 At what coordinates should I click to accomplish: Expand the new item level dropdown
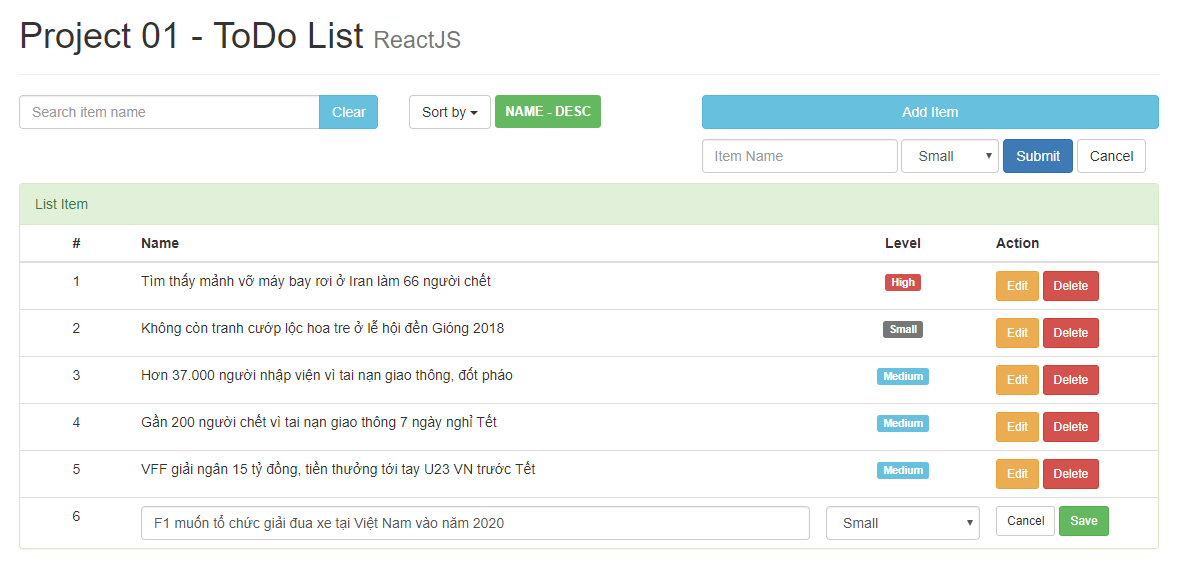tap(949, 156)
